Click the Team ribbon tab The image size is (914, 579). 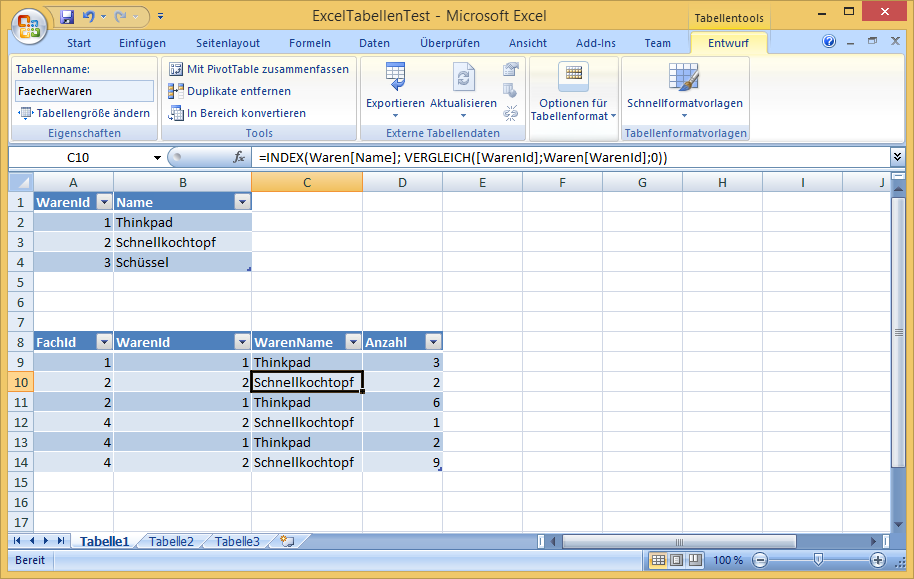point(658,43)
